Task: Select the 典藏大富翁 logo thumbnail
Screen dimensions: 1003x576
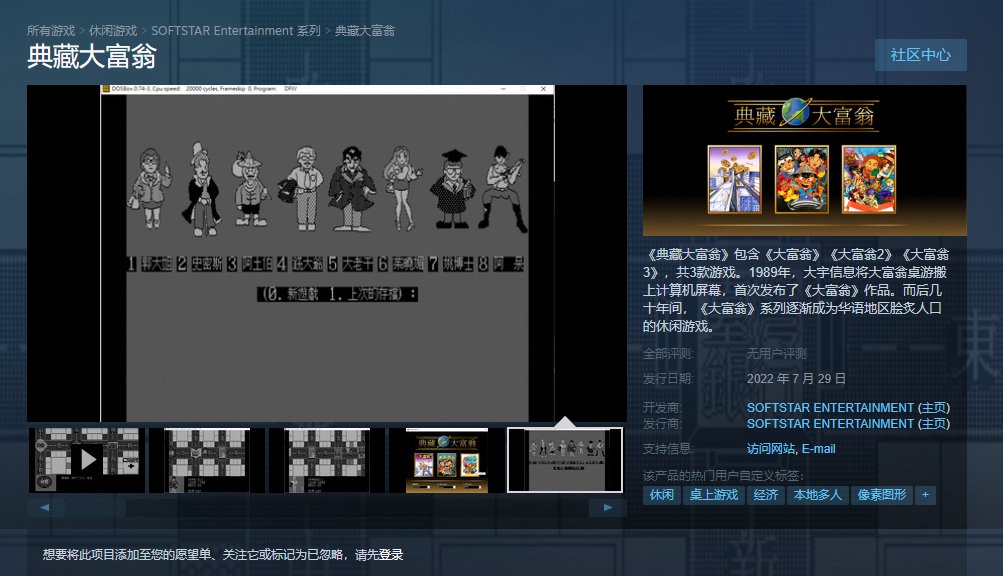Action: coord(447,460)
